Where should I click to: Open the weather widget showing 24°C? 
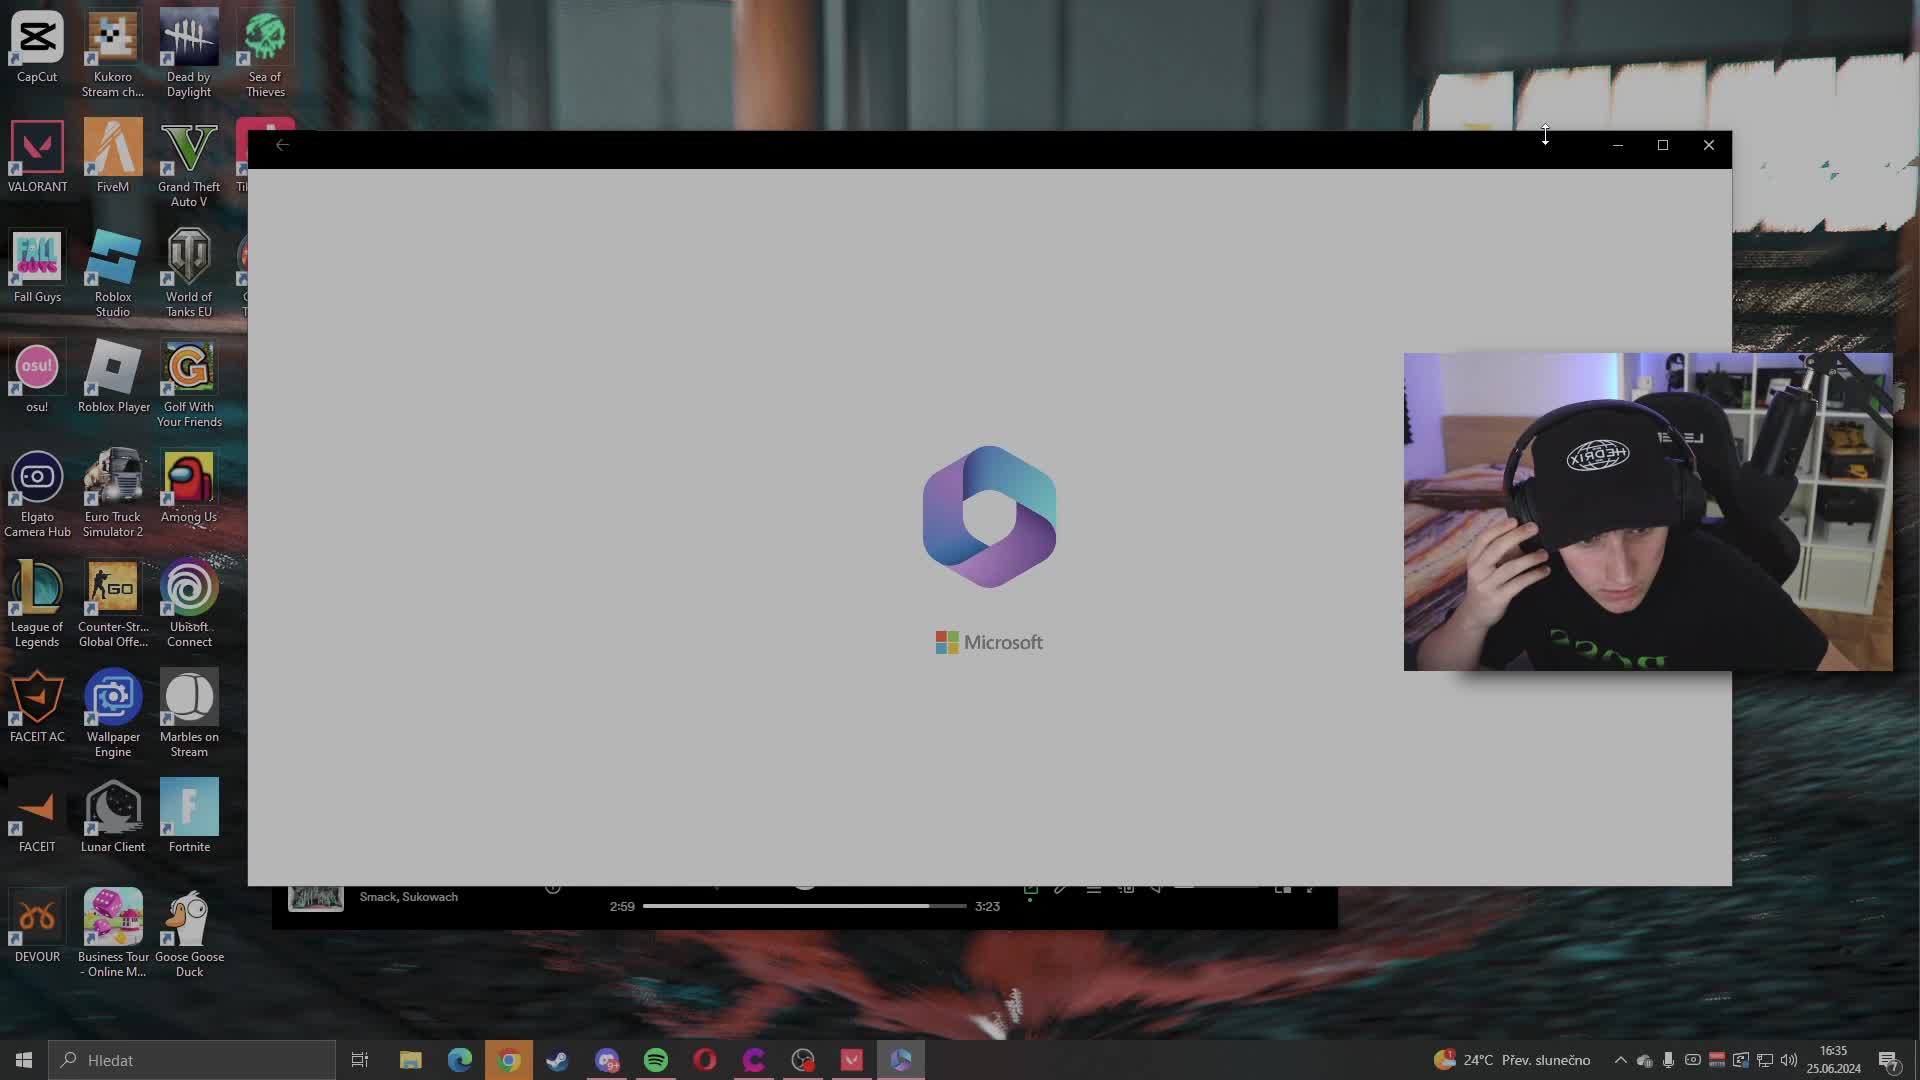pyautogui.click(x=1512, y=1060)
